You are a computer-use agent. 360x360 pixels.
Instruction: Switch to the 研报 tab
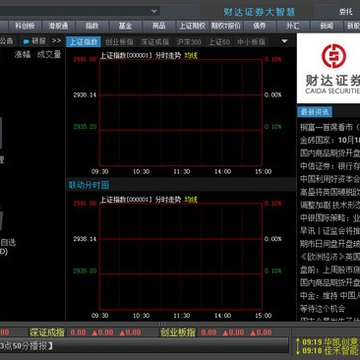(x=39, y=41)
